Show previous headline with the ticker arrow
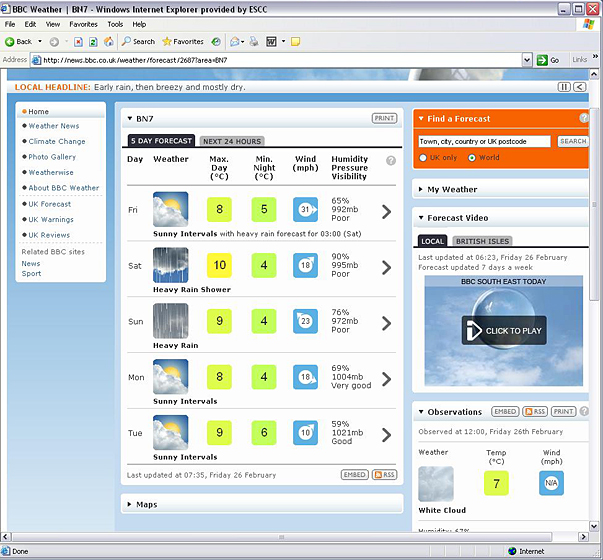 click(580, 87)
